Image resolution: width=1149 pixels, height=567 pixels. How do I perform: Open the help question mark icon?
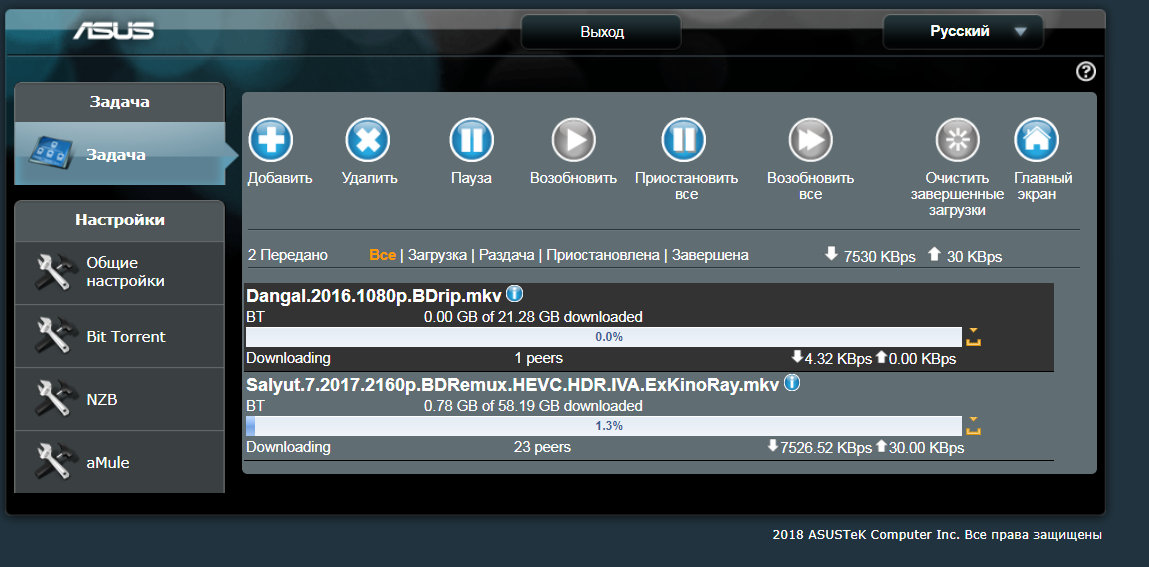(1086, 71)
